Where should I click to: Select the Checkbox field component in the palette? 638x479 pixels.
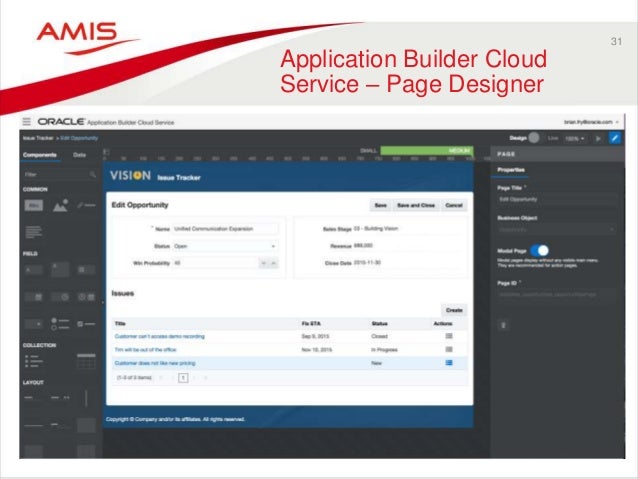(x=86, y=324)
